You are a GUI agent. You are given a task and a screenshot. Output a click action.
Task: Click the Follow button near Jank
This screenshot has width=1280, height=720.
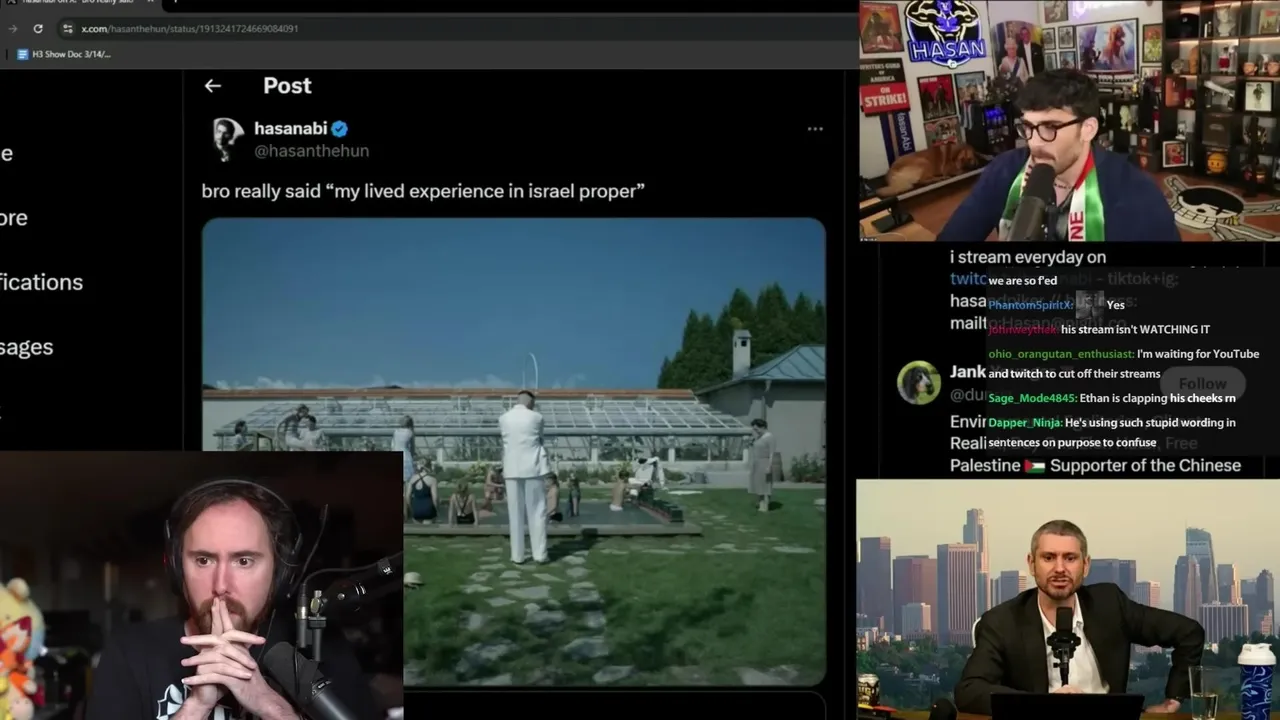tap(1202, 384)
